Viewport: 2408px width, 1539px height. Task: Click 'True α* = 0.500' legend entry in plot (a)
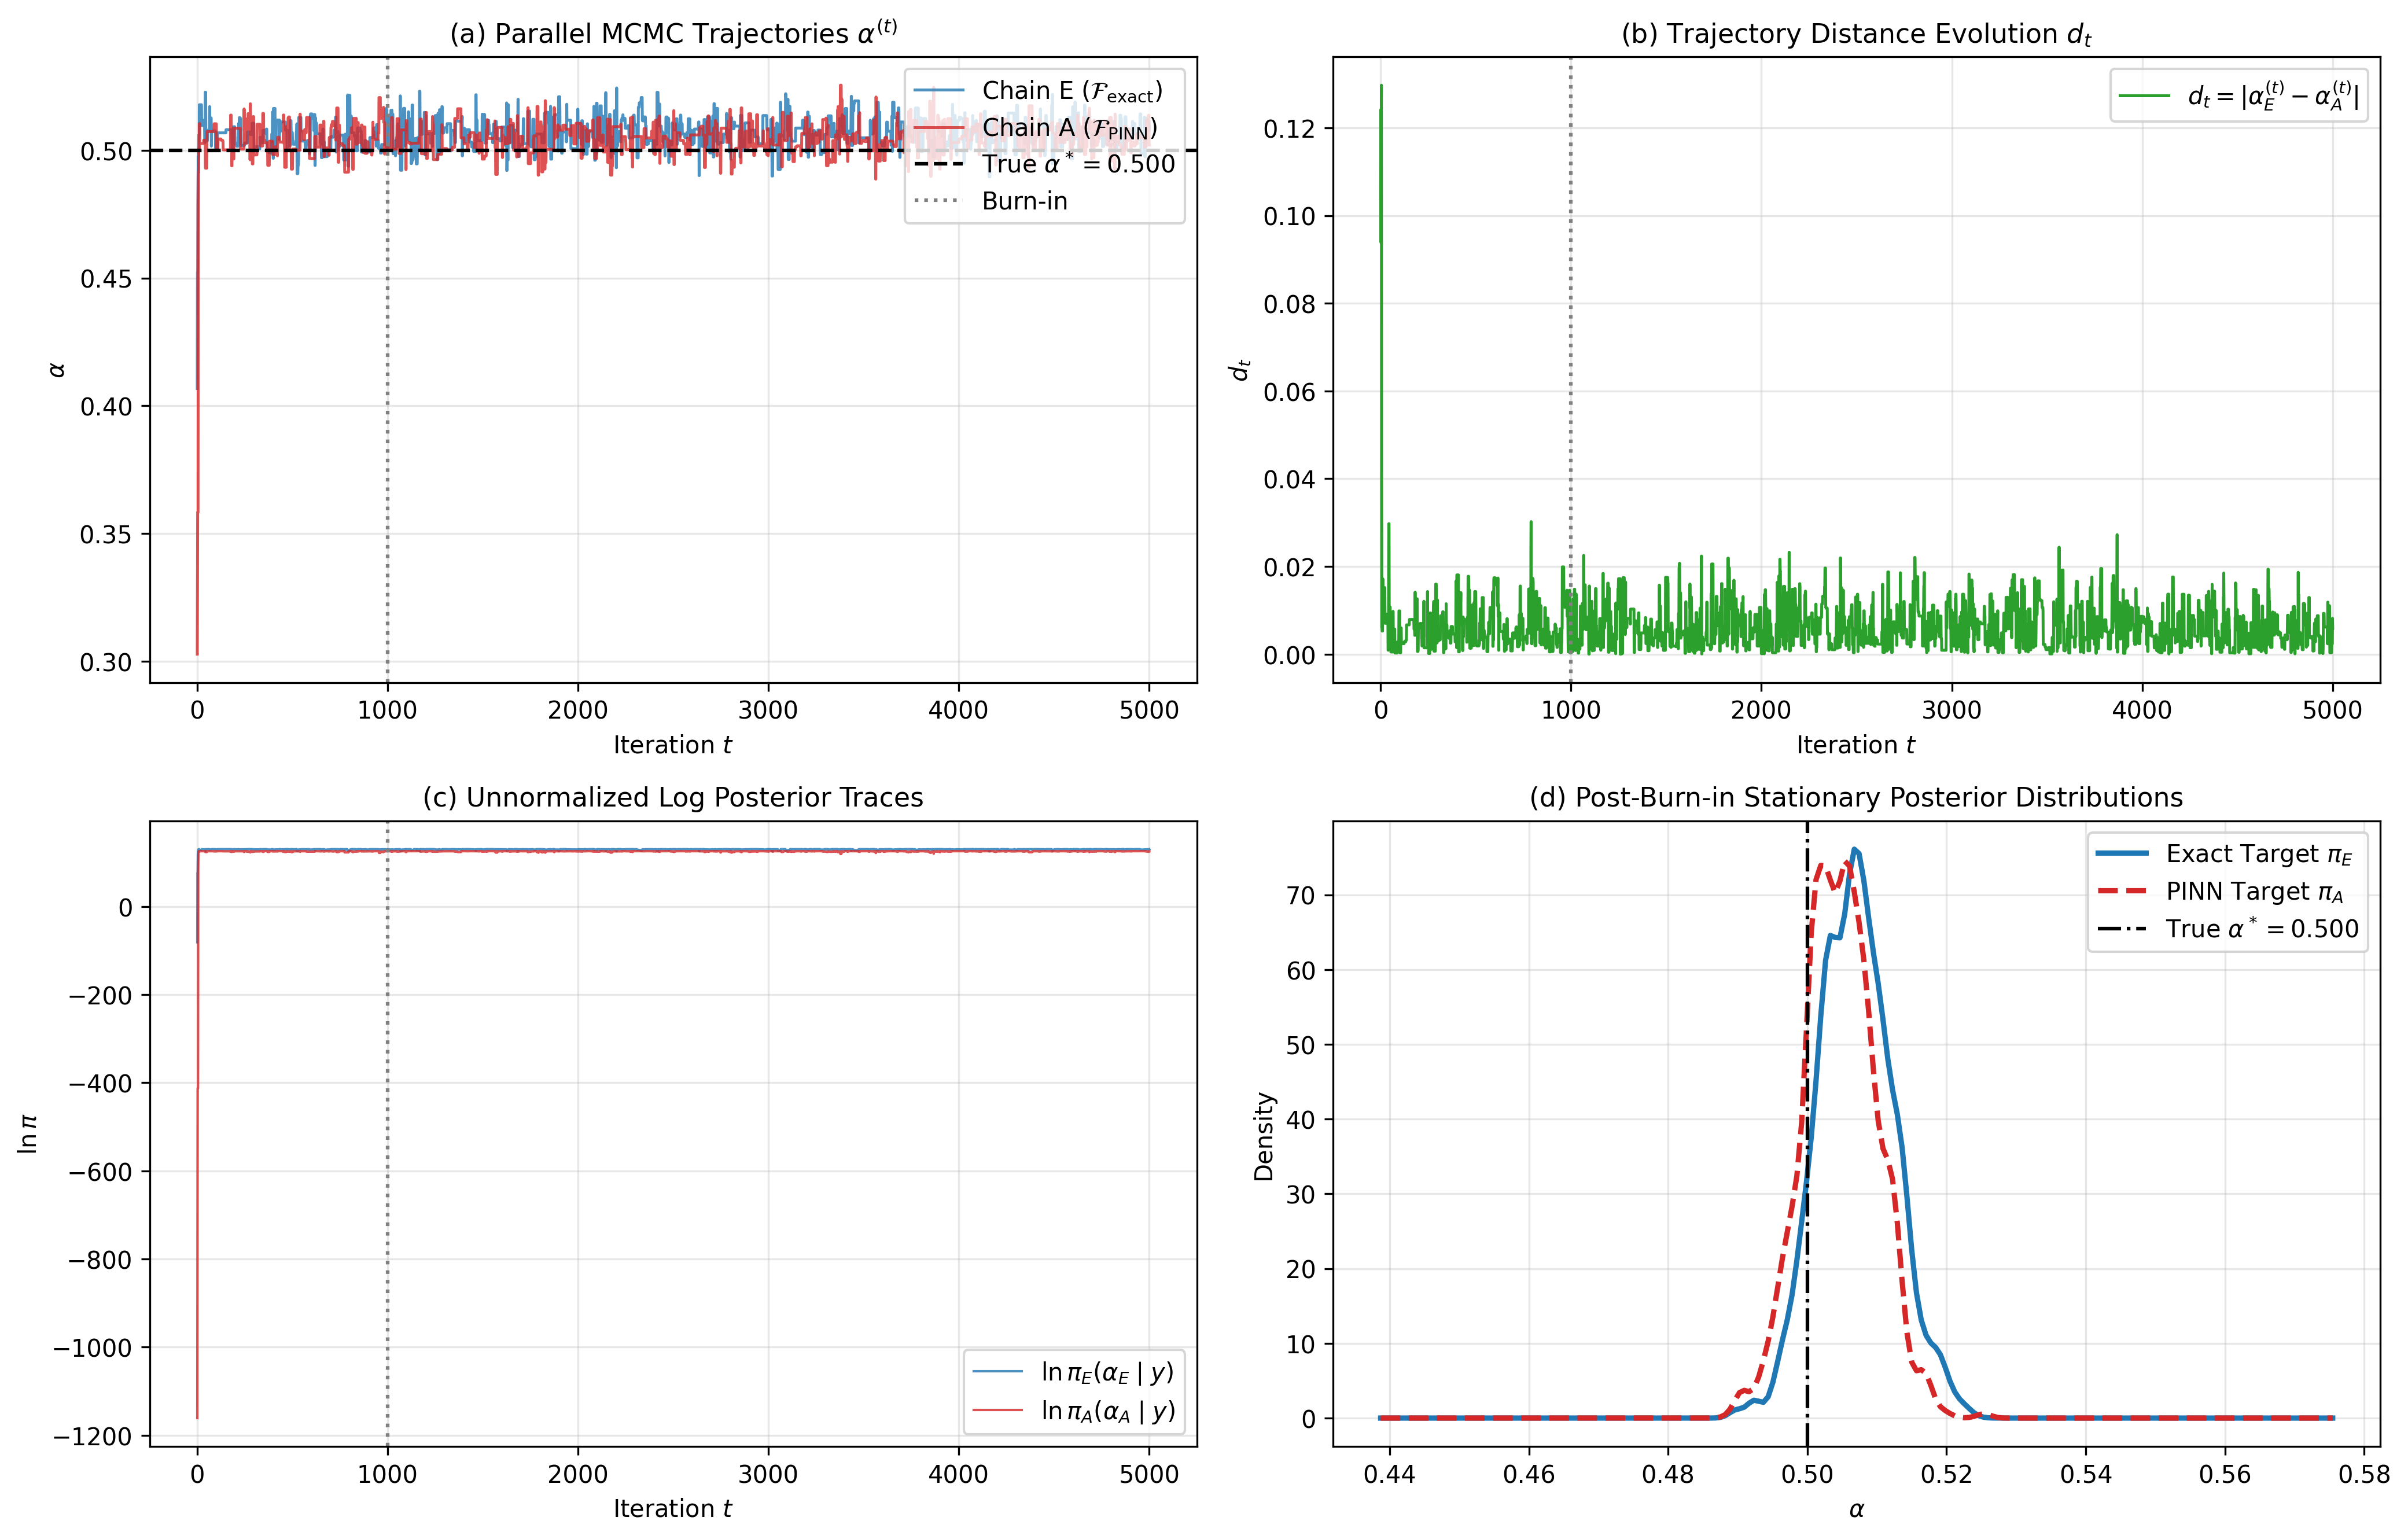click(1044, 164)
